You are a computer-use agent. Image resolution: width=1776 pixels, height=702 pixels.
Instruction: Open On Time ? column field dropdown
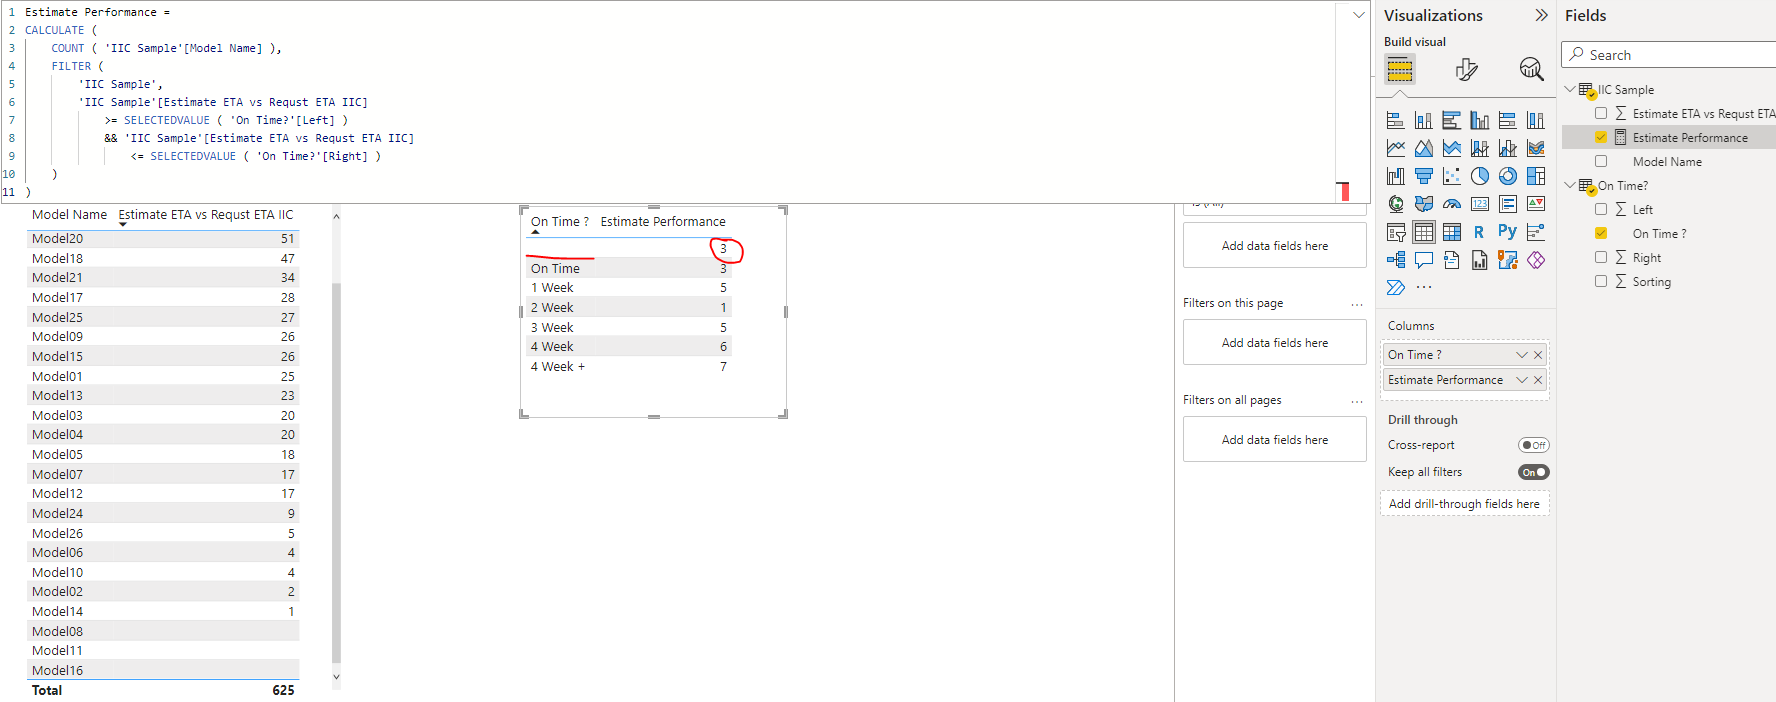coord(1522,355)
